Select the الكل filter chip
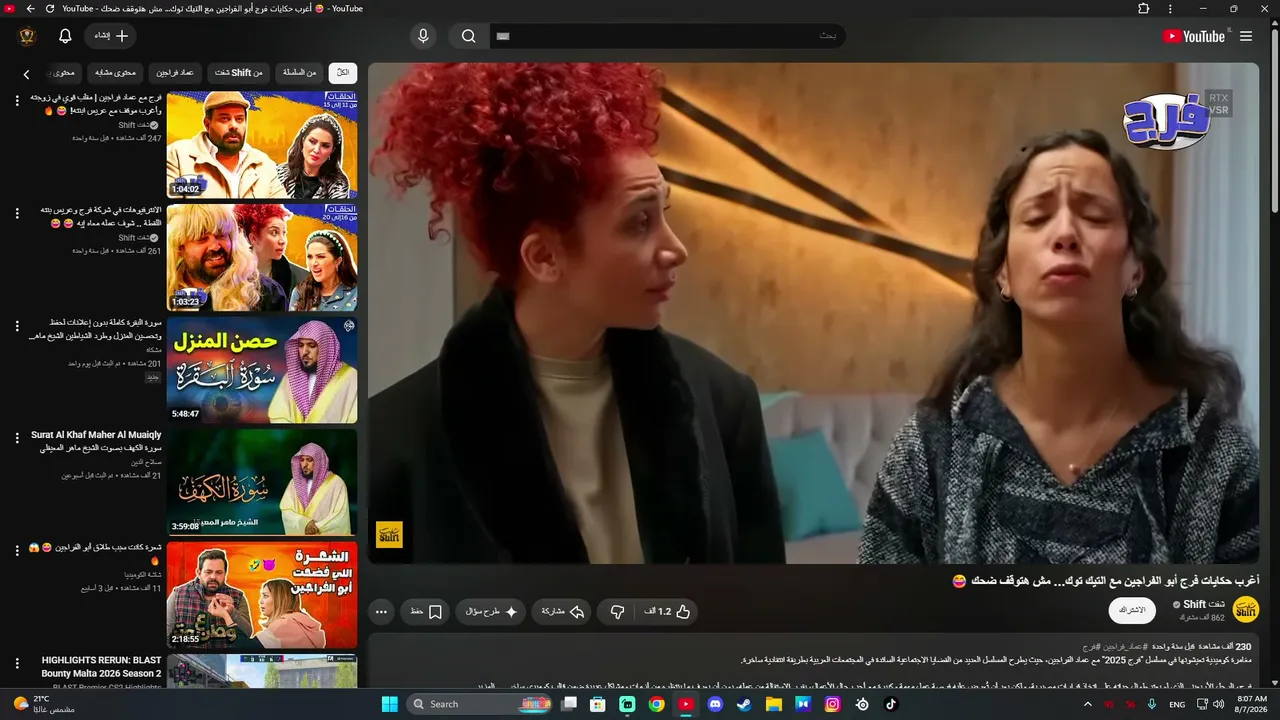Screen dimensions: 1280x720 point(343,73)
